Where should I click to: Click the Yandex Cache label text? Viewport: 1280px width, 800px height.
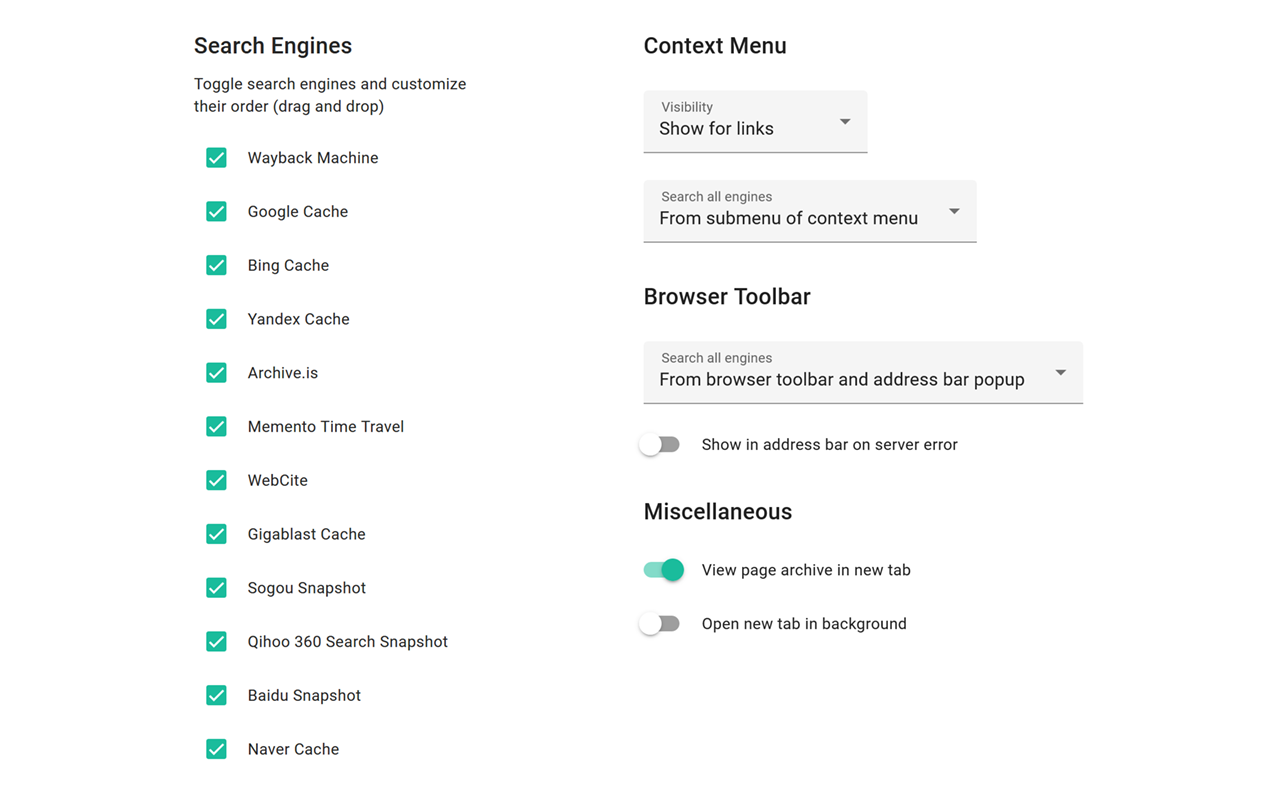tap(298, 319)
